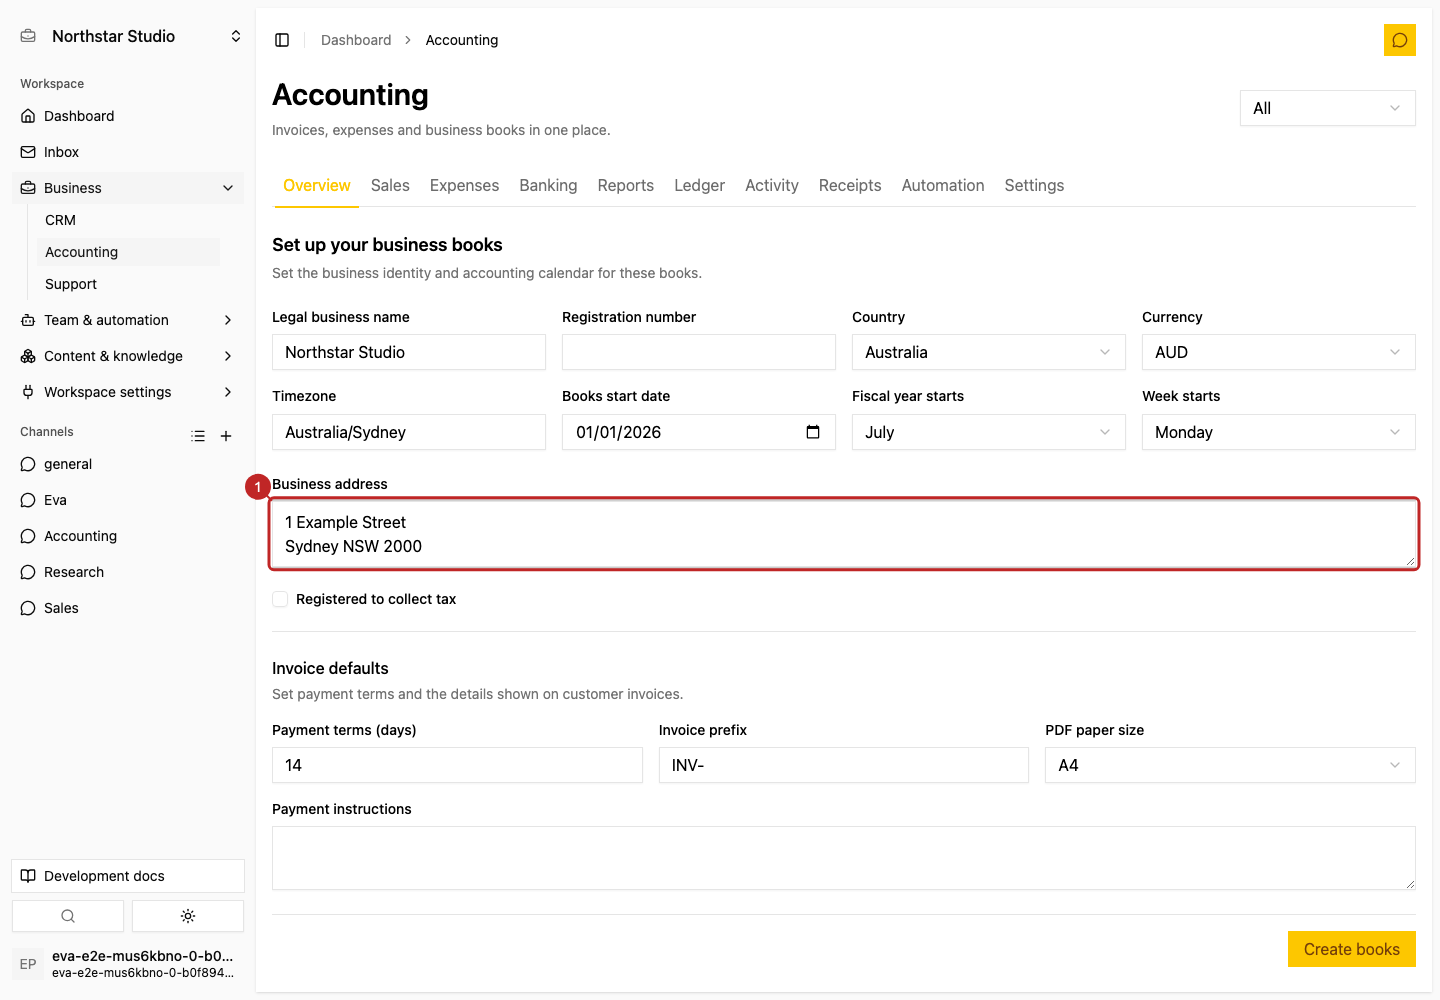The width and height of the screenshot is (1440, 1000).
Task: Add a new channel with plus icon
Action: point(226,436)
